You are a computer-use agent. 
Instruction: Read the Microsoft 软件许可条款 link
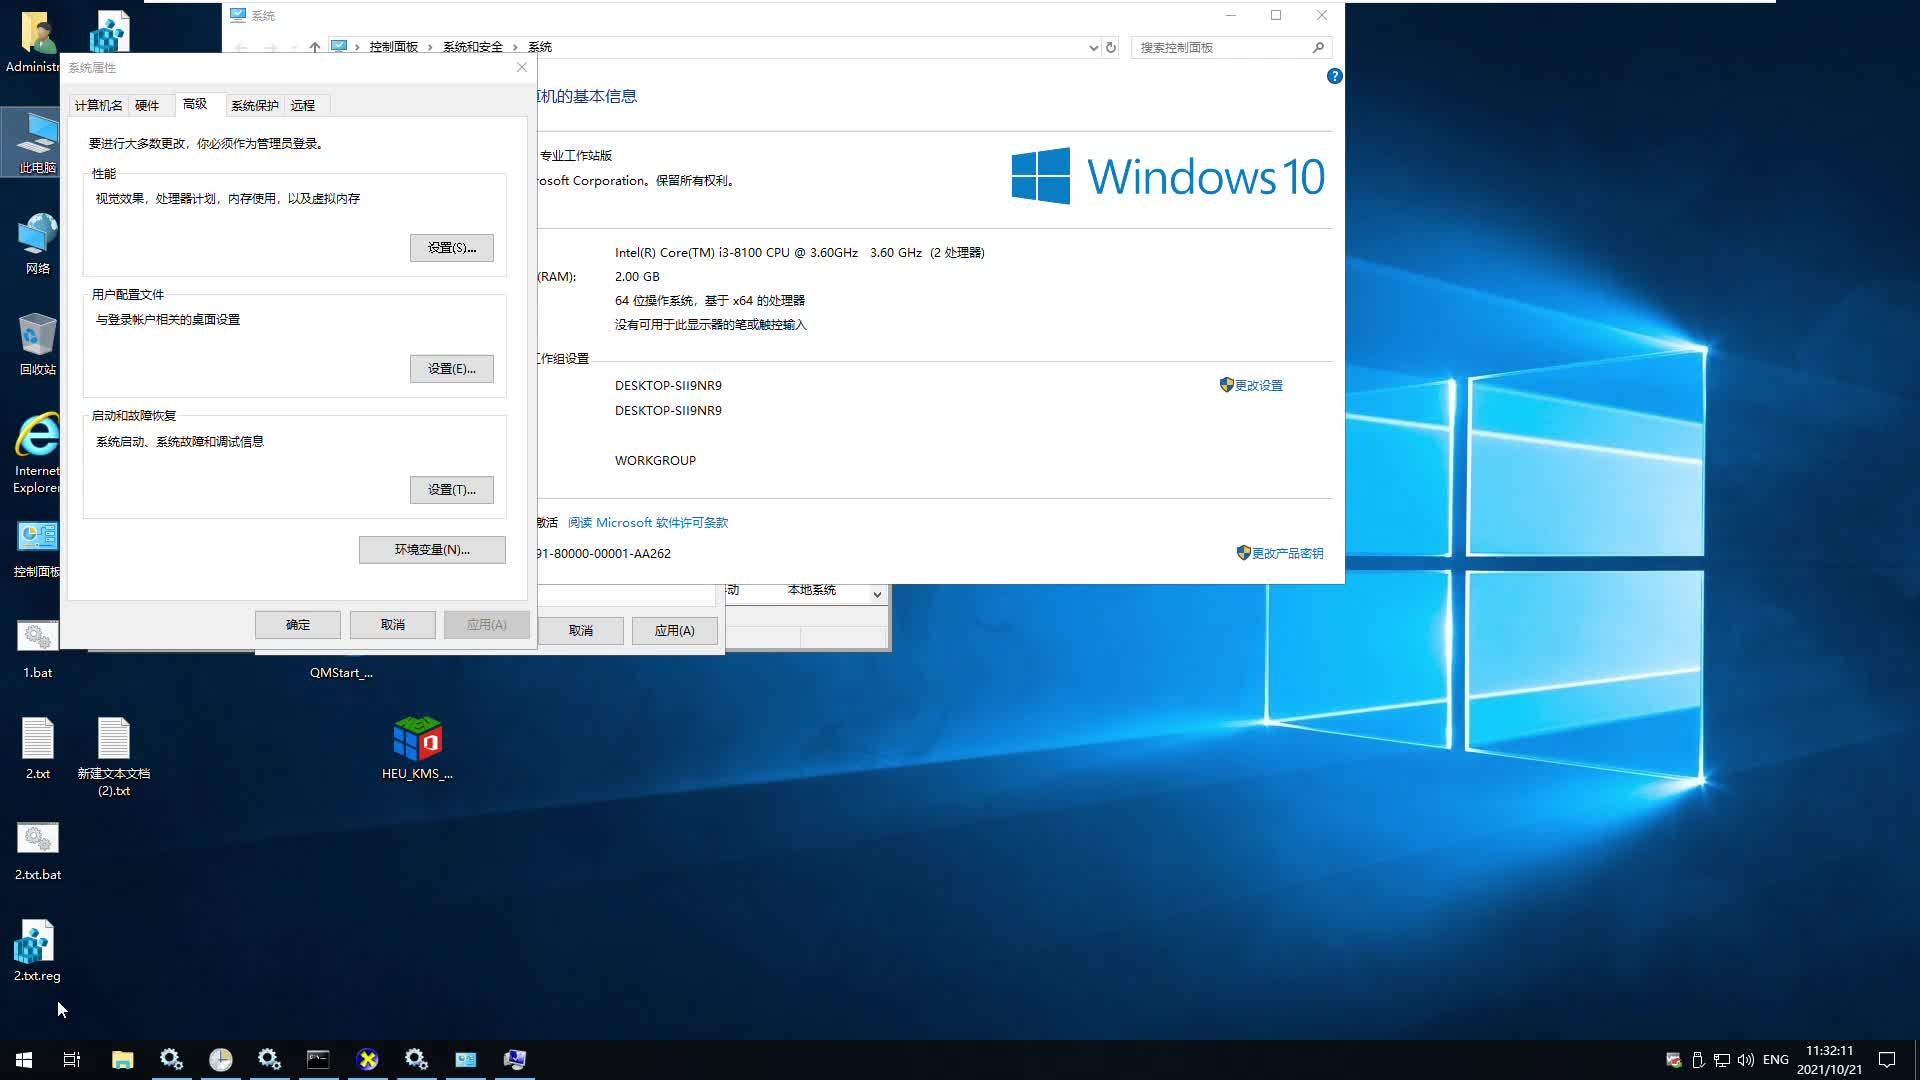(x=648, y=523)
